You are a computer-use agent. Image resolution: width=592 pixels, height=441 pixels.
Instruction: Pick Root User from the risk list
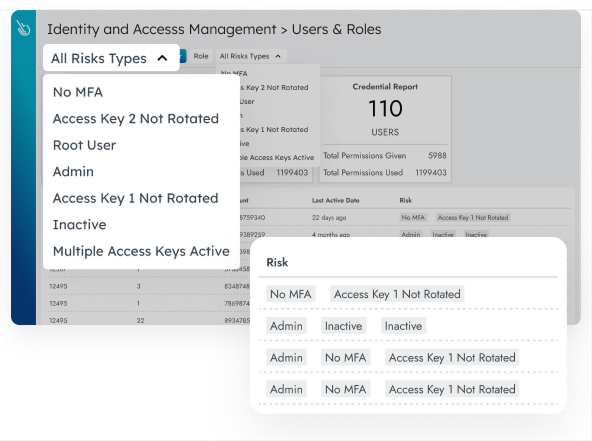[x=85, y=145]
